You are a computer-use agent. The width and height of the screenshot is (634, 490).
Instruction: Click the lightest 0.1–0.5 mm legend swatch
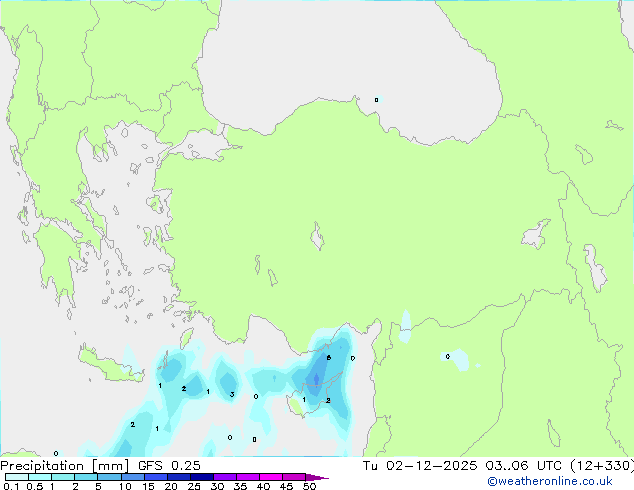tap(17, 477)
